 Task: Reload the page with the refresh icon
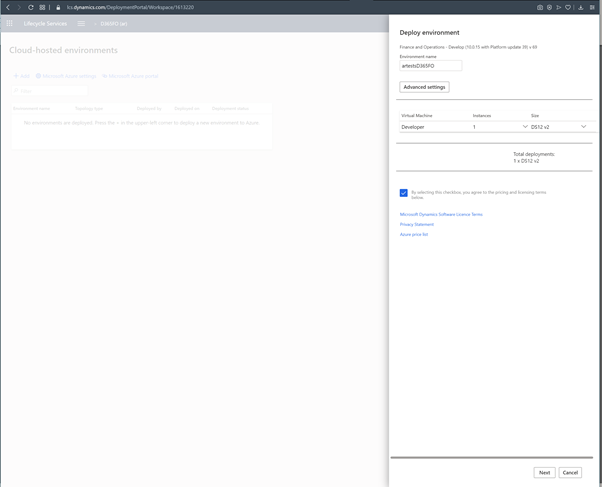click(31, 7)
